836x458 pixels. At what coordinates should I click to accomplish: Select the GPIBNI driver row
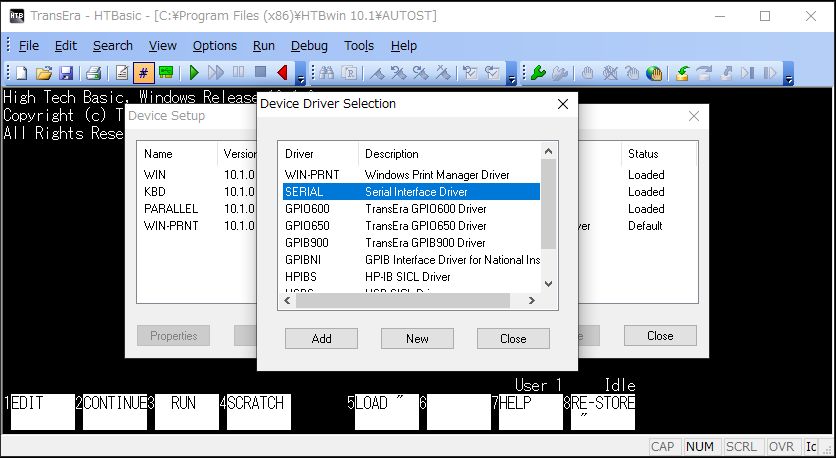tap(411, 260)
